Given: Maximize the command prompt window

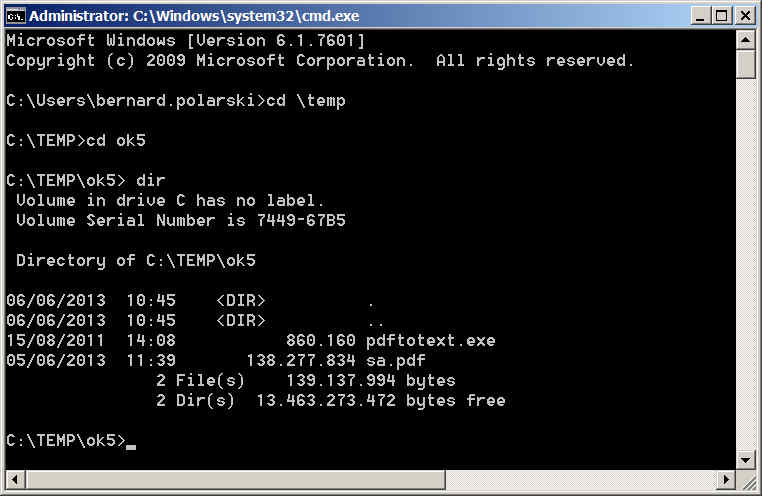Looking at the screenshot, I should click(x=722, y=15).
